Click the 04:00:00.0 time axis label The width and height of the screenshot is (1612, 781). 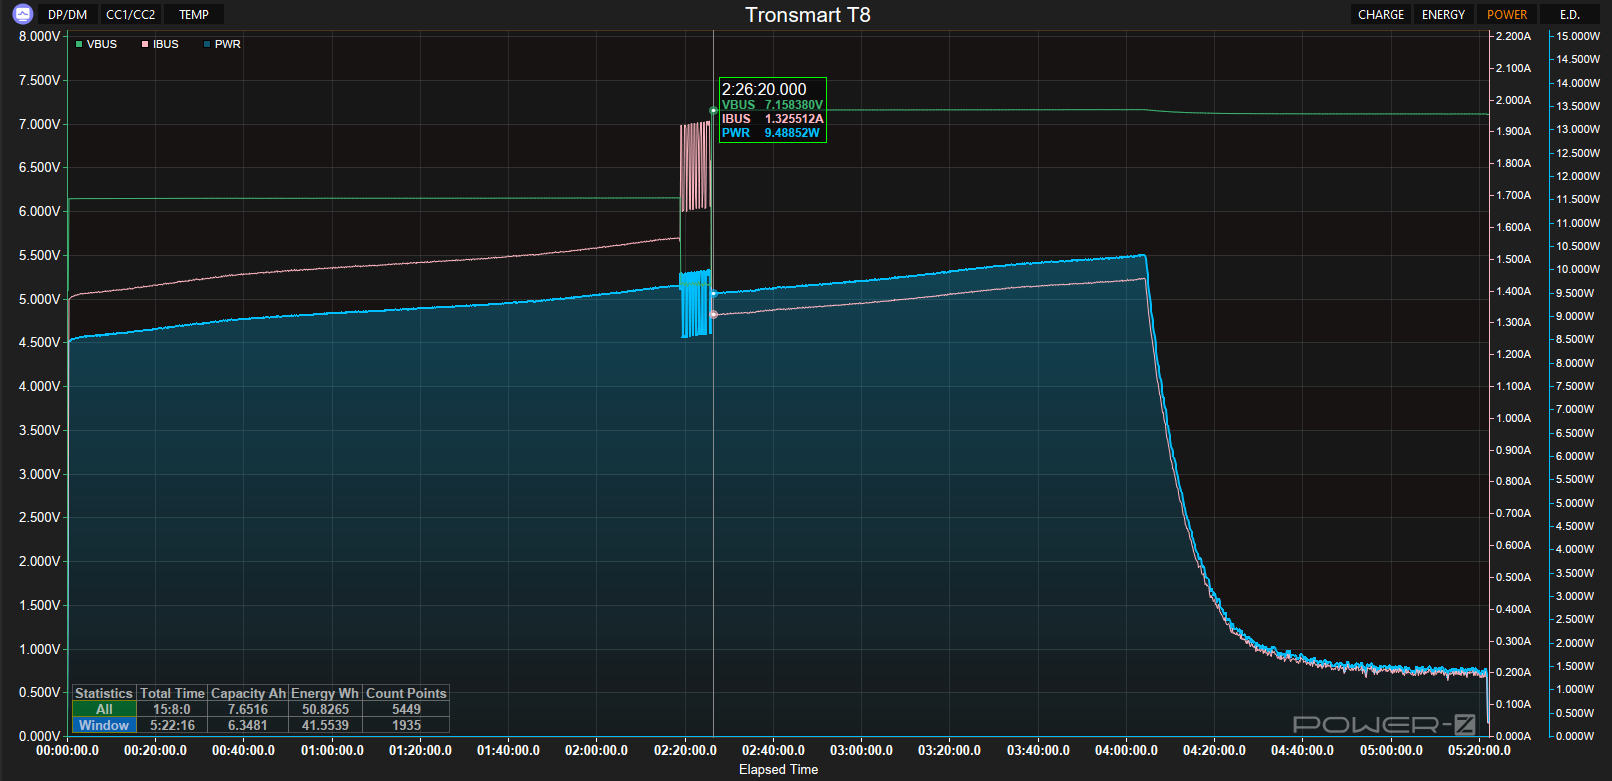(x=1126, y=750)
